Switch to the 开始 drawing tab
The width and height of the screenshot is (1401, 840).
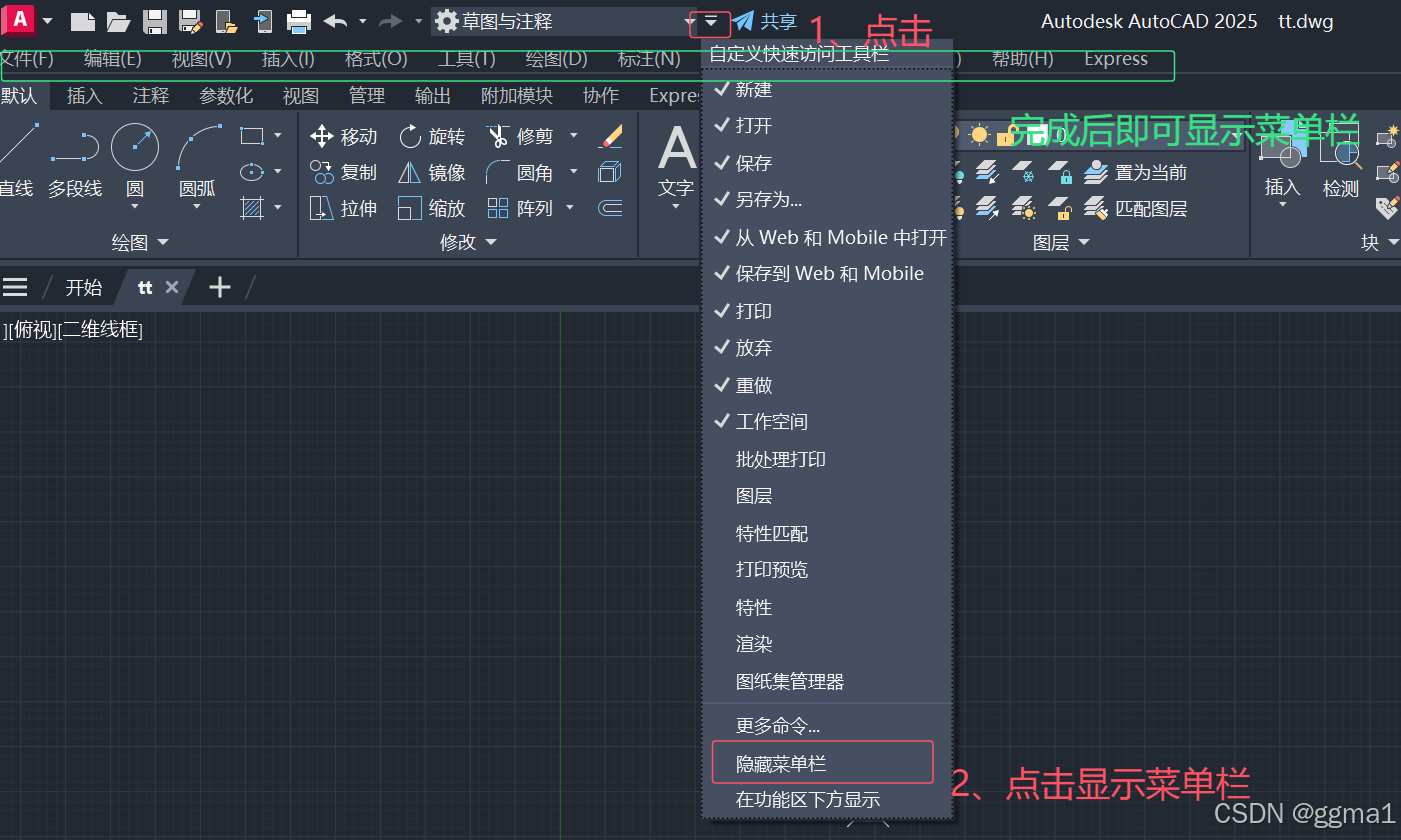(x=84, y=288)
